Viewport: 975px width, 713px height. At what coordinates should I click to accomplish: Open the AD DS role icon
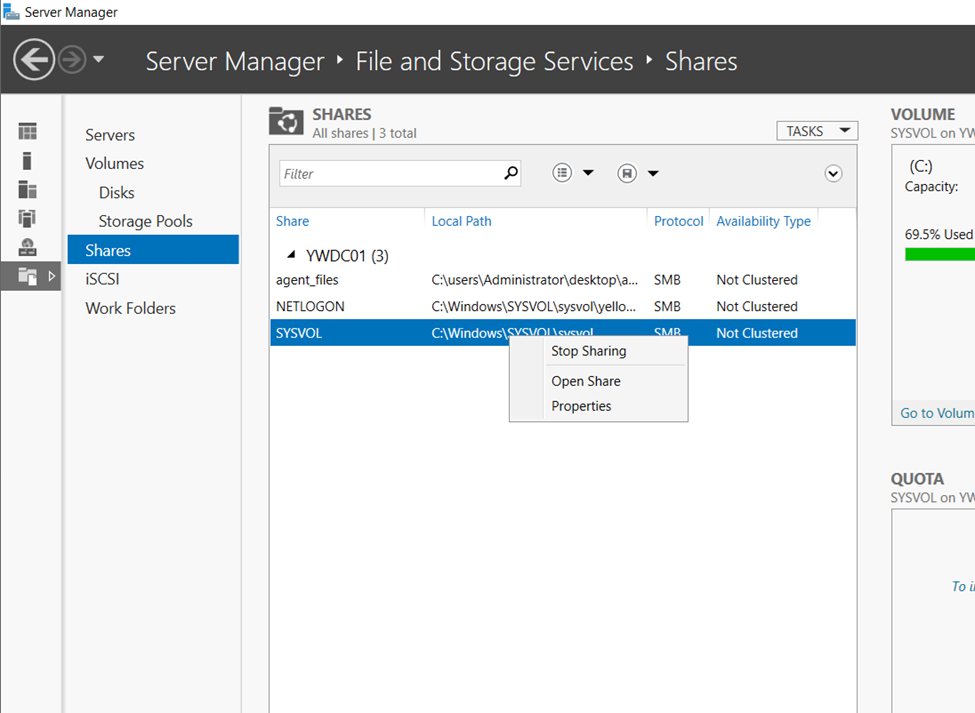click(x=27, y=218)
